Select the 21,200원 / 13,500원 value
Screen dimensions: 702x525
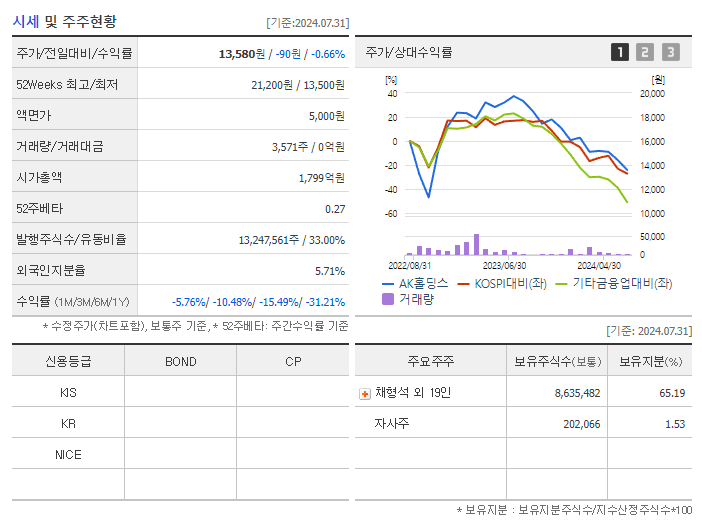(298, 85)
